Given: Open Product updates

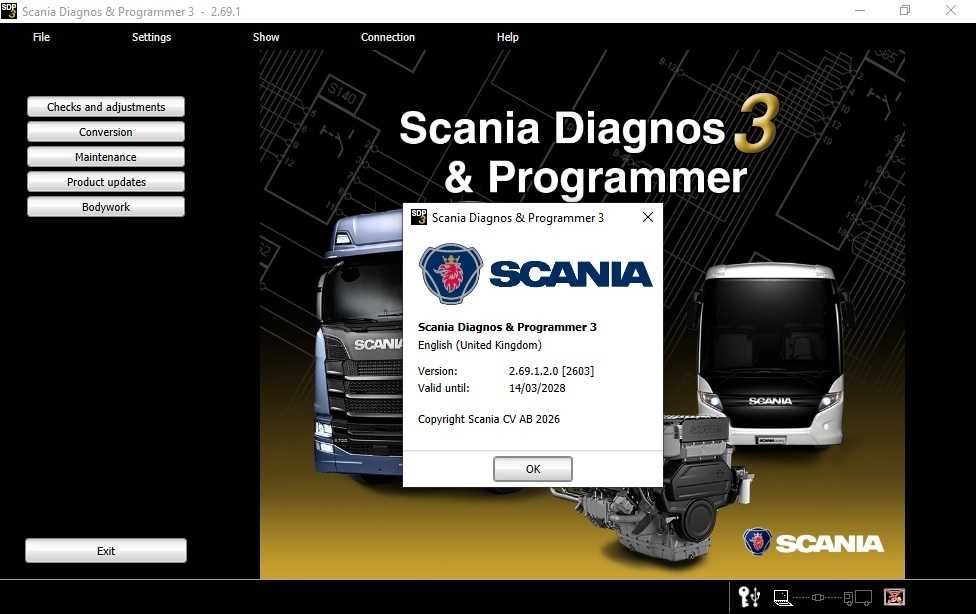Looking at the screenshot, I should pos(106,181).
